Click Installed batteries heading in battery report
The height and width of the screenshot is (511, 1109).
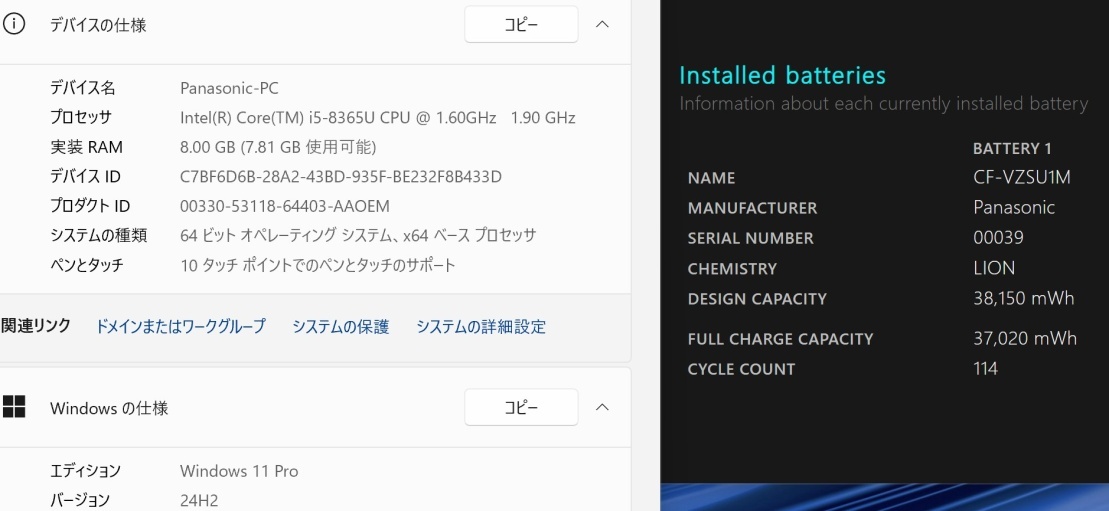coord(782,75)
